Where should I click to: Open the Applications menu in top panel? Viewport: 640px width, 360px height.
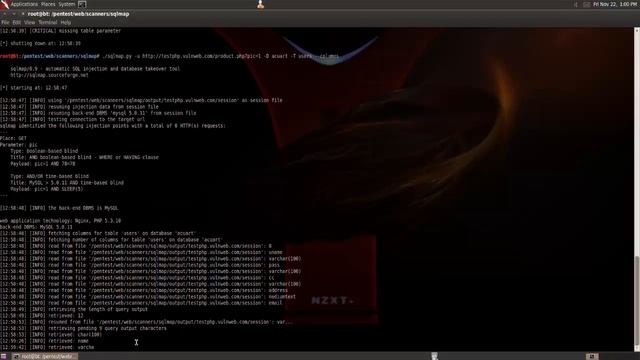(x=24, y=4)
